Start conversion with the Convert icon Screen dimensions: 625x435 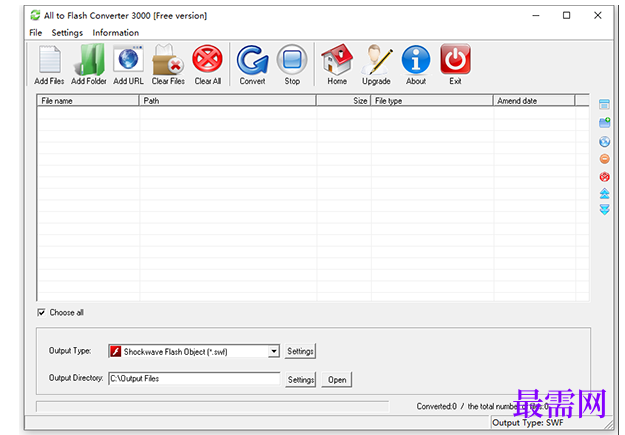pyautogui.click(x=252, y=60)
